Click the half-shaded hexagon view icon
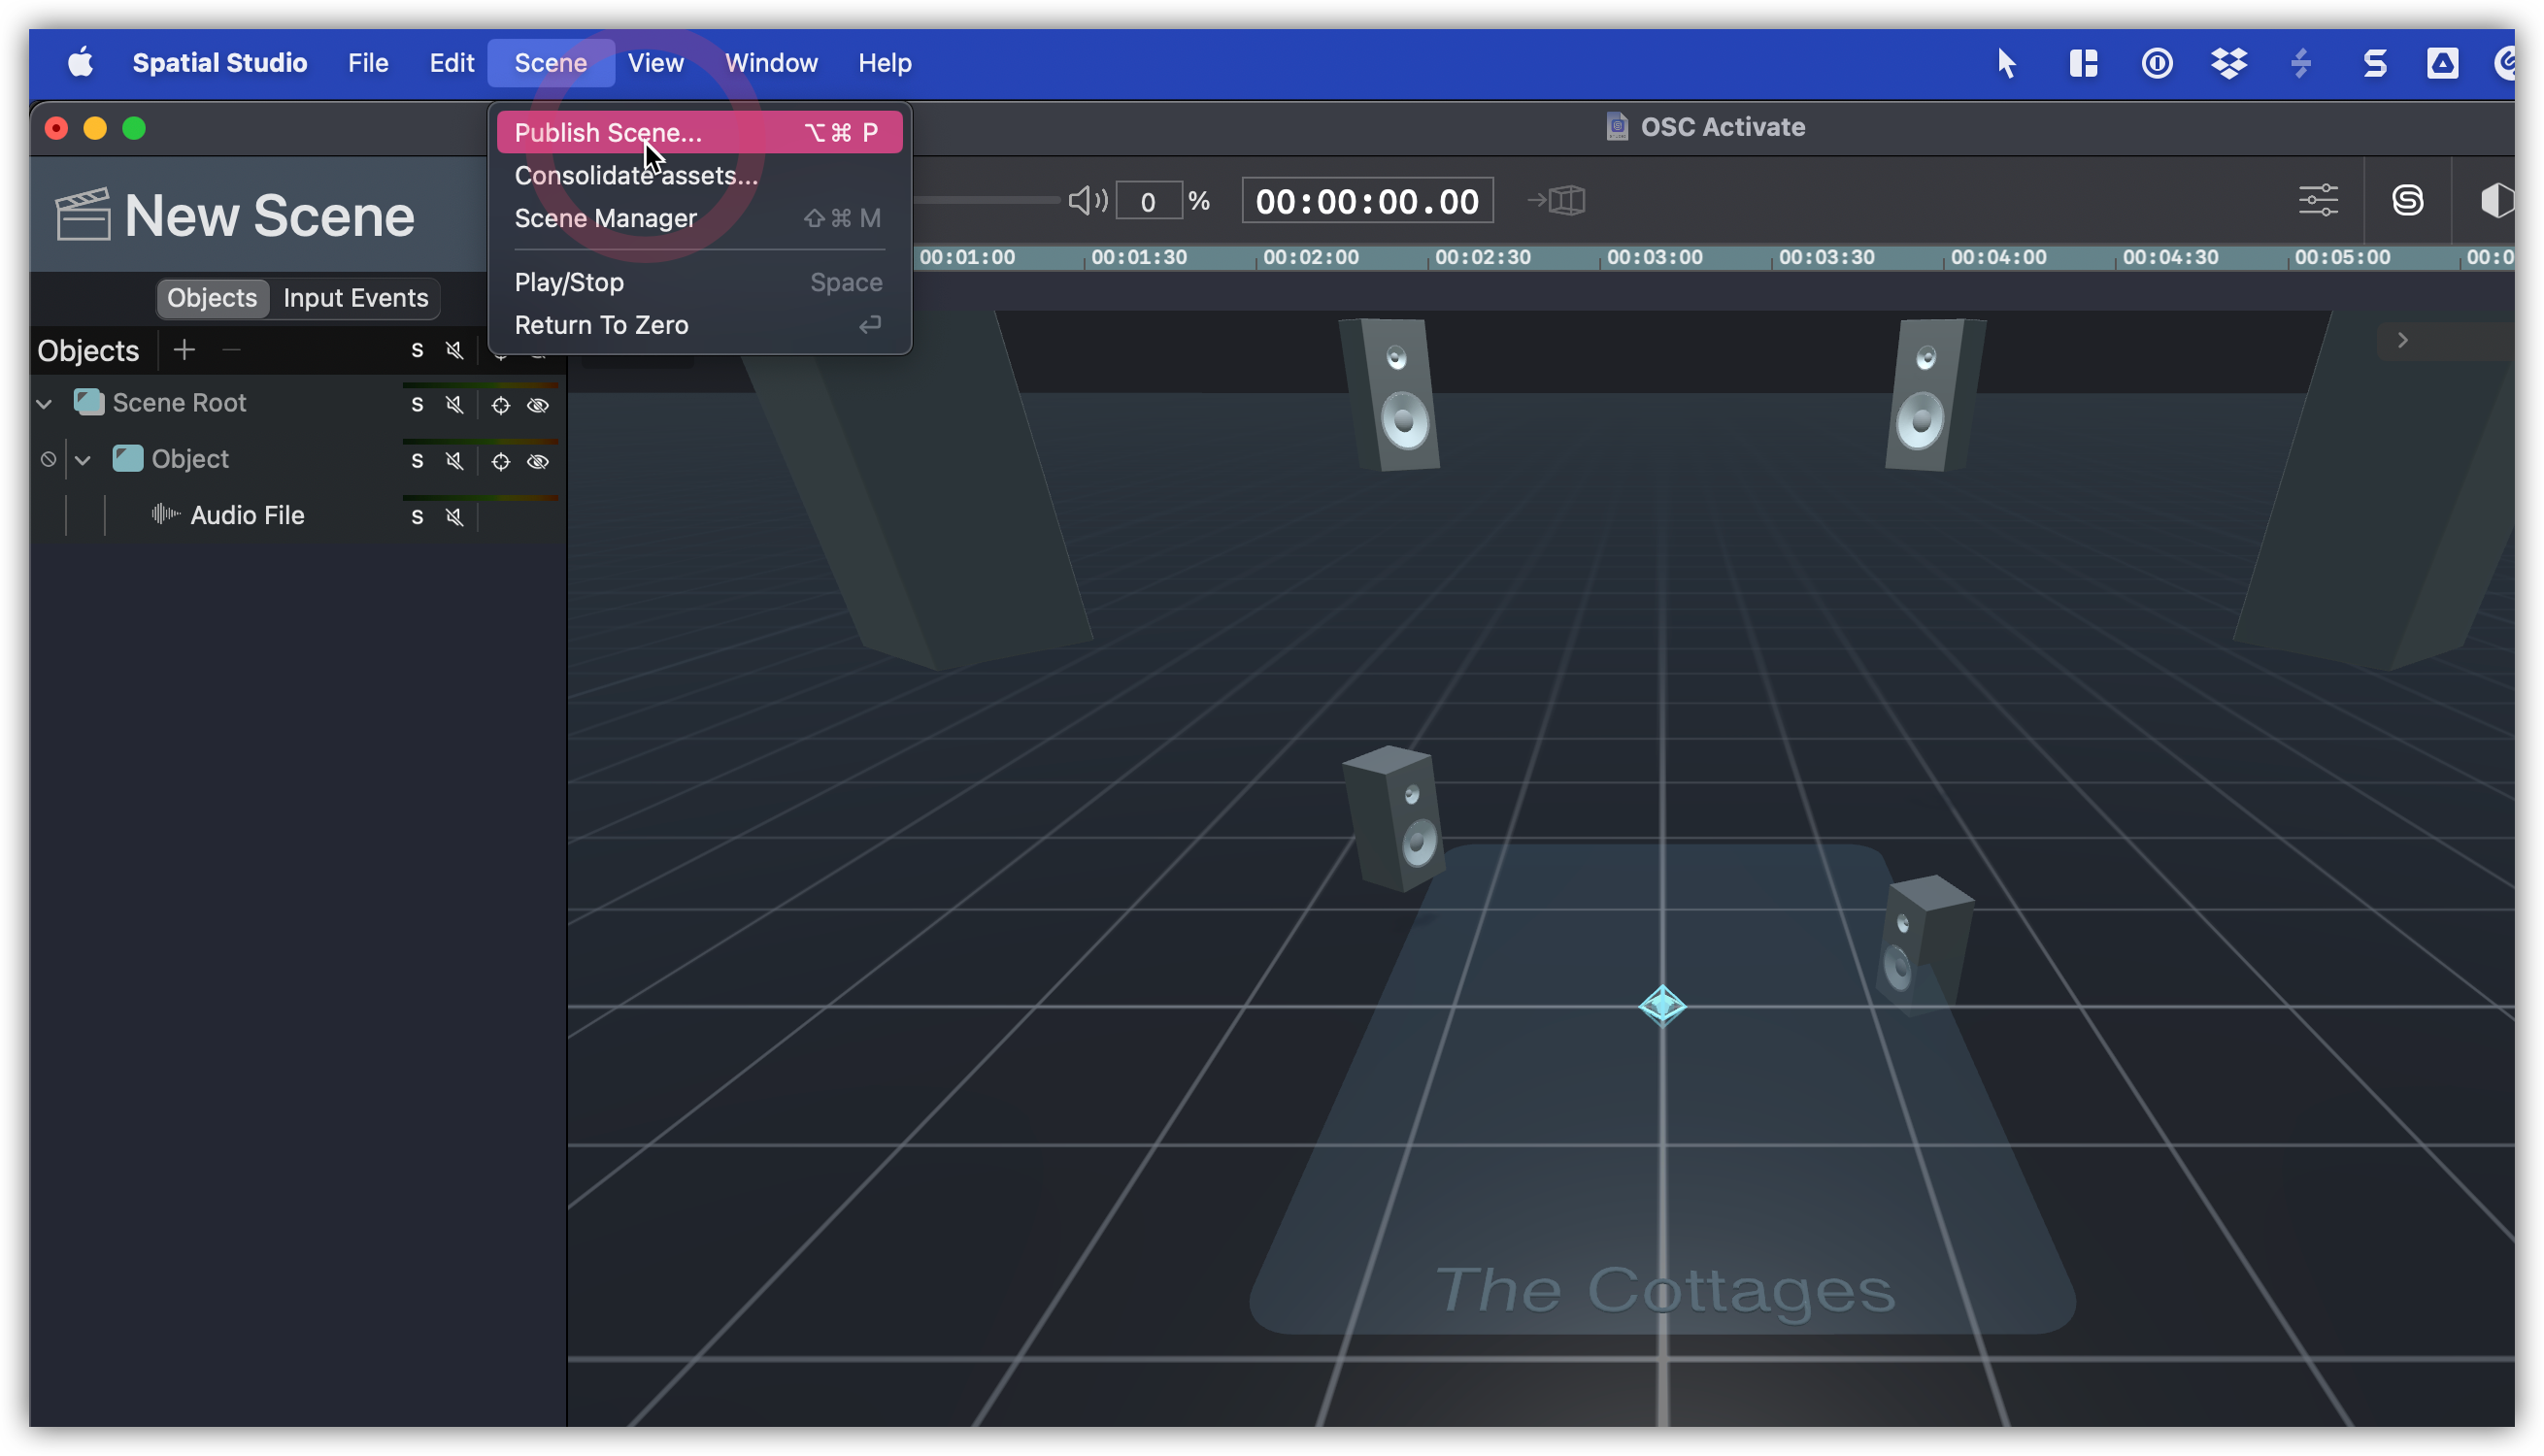 point(2496,200)
